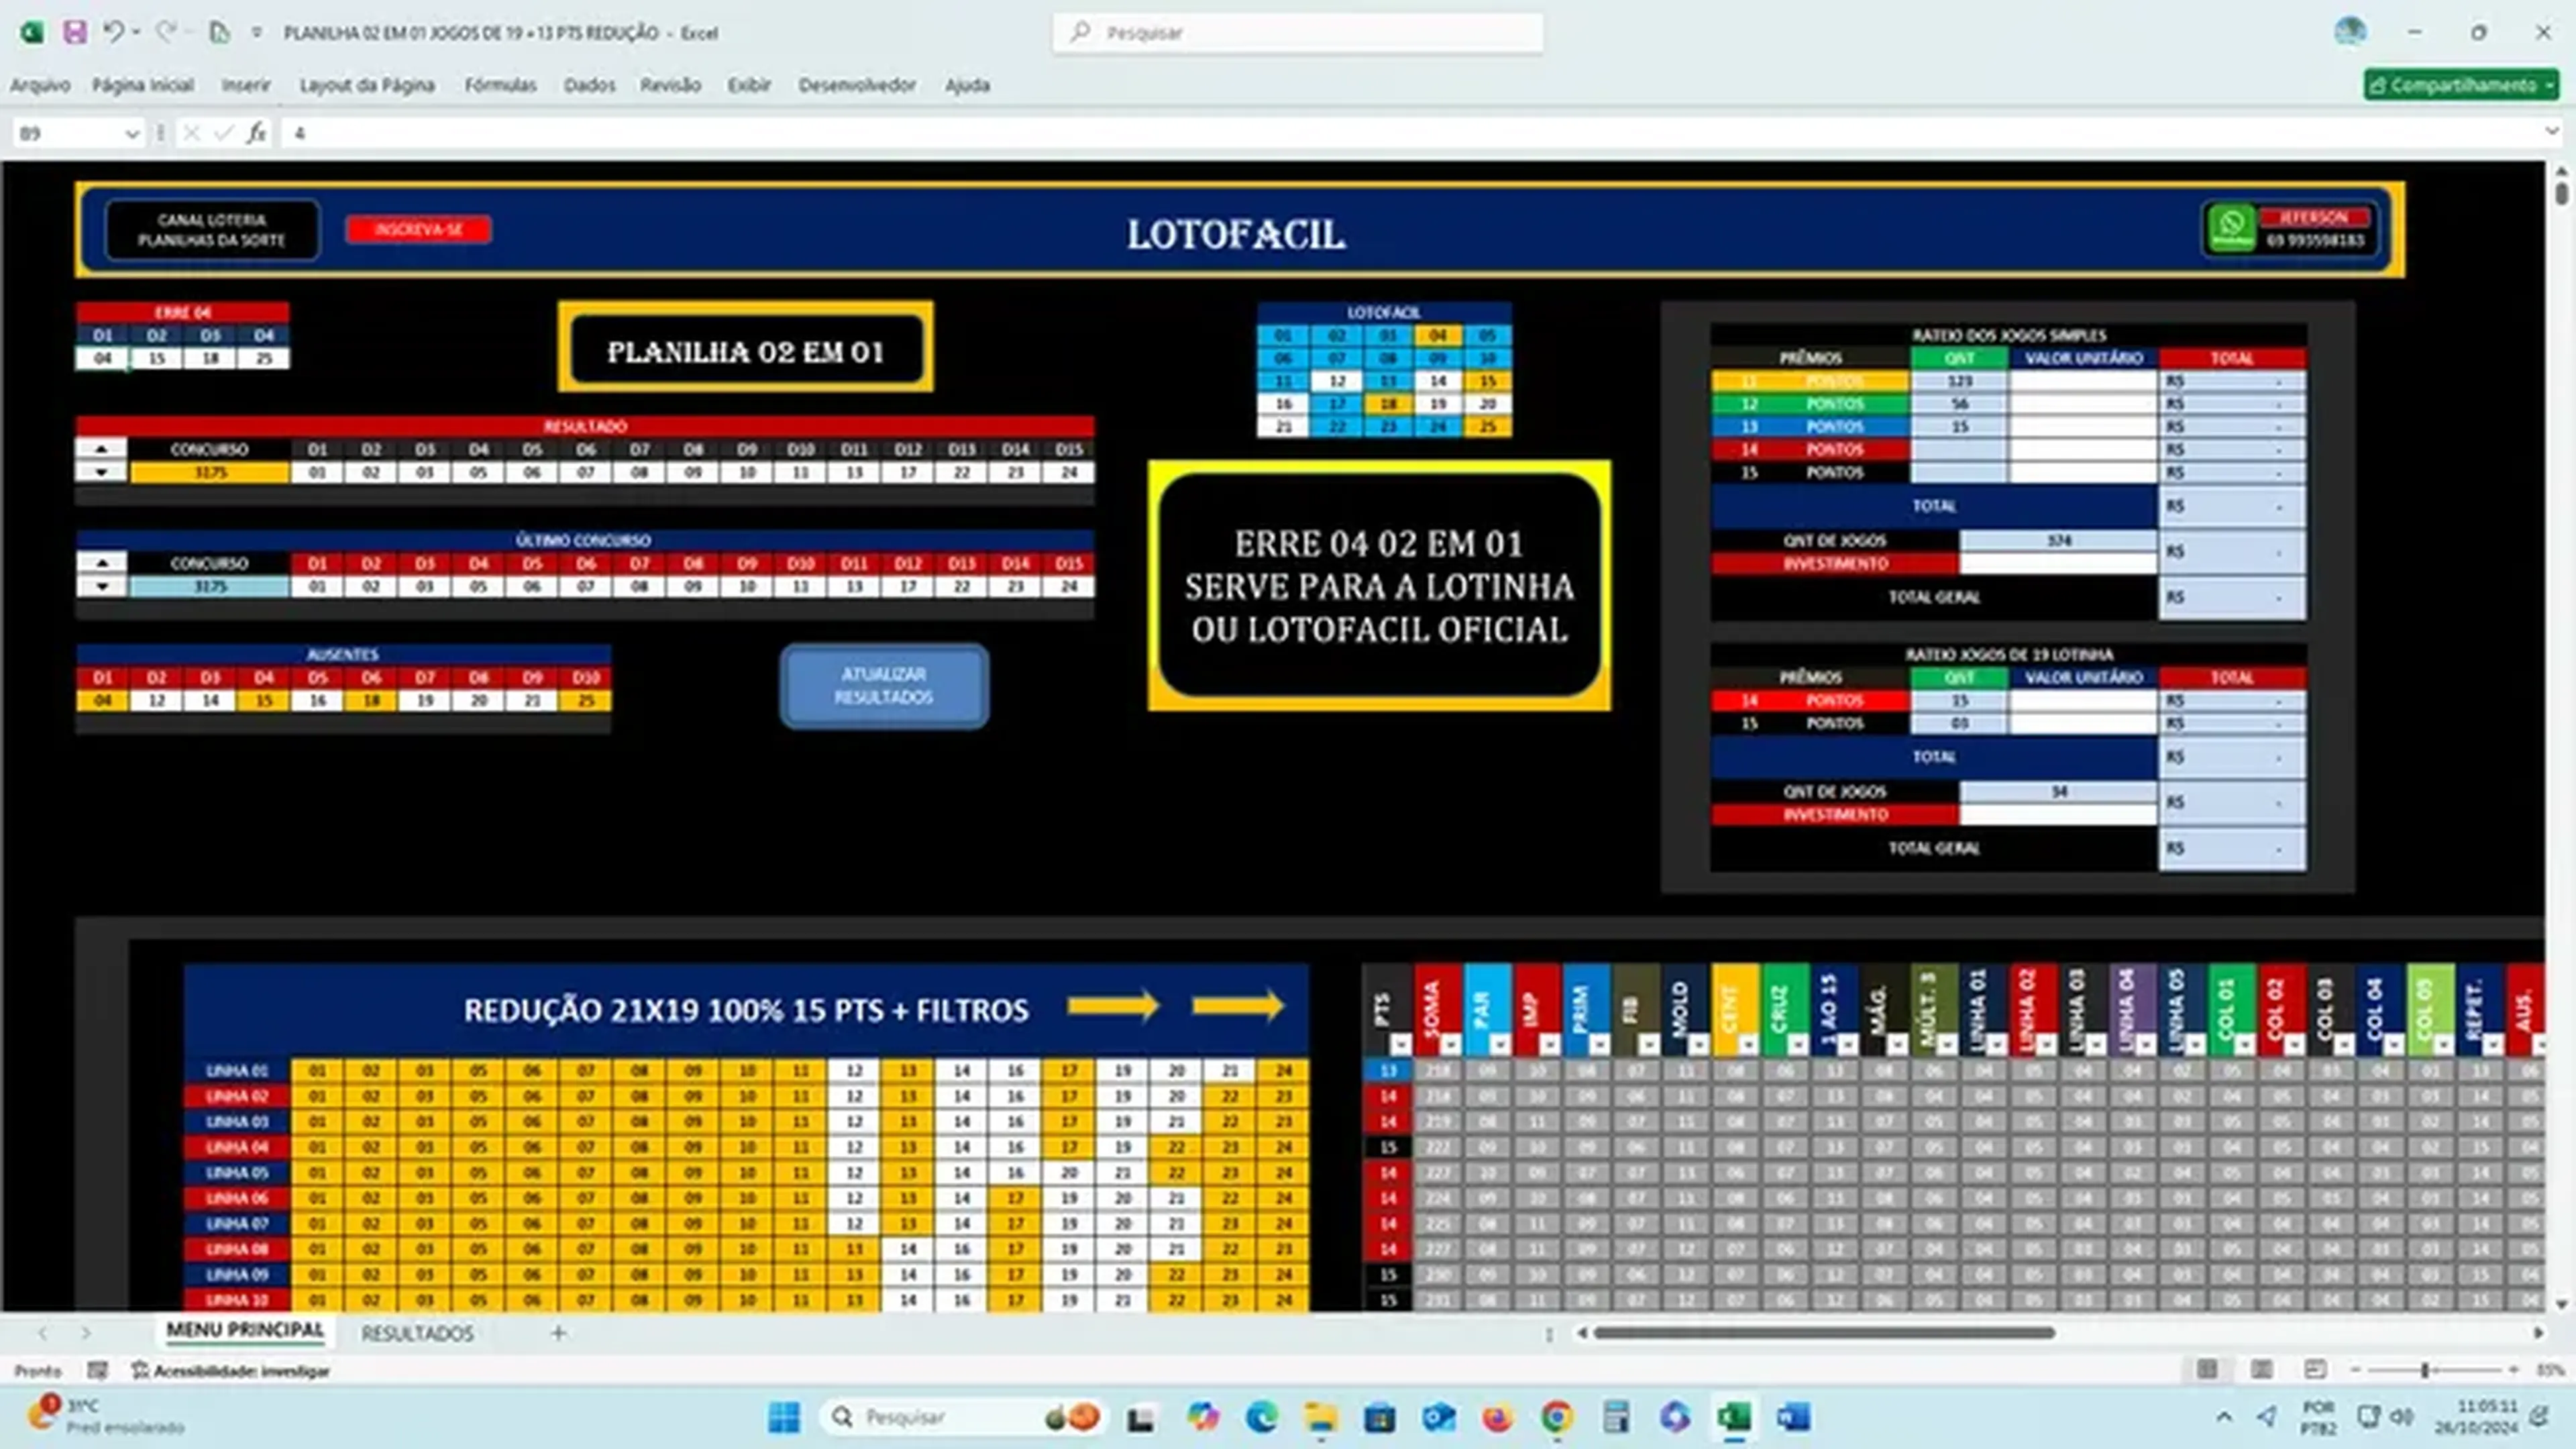Expand the formula bar chevron

2551,132
